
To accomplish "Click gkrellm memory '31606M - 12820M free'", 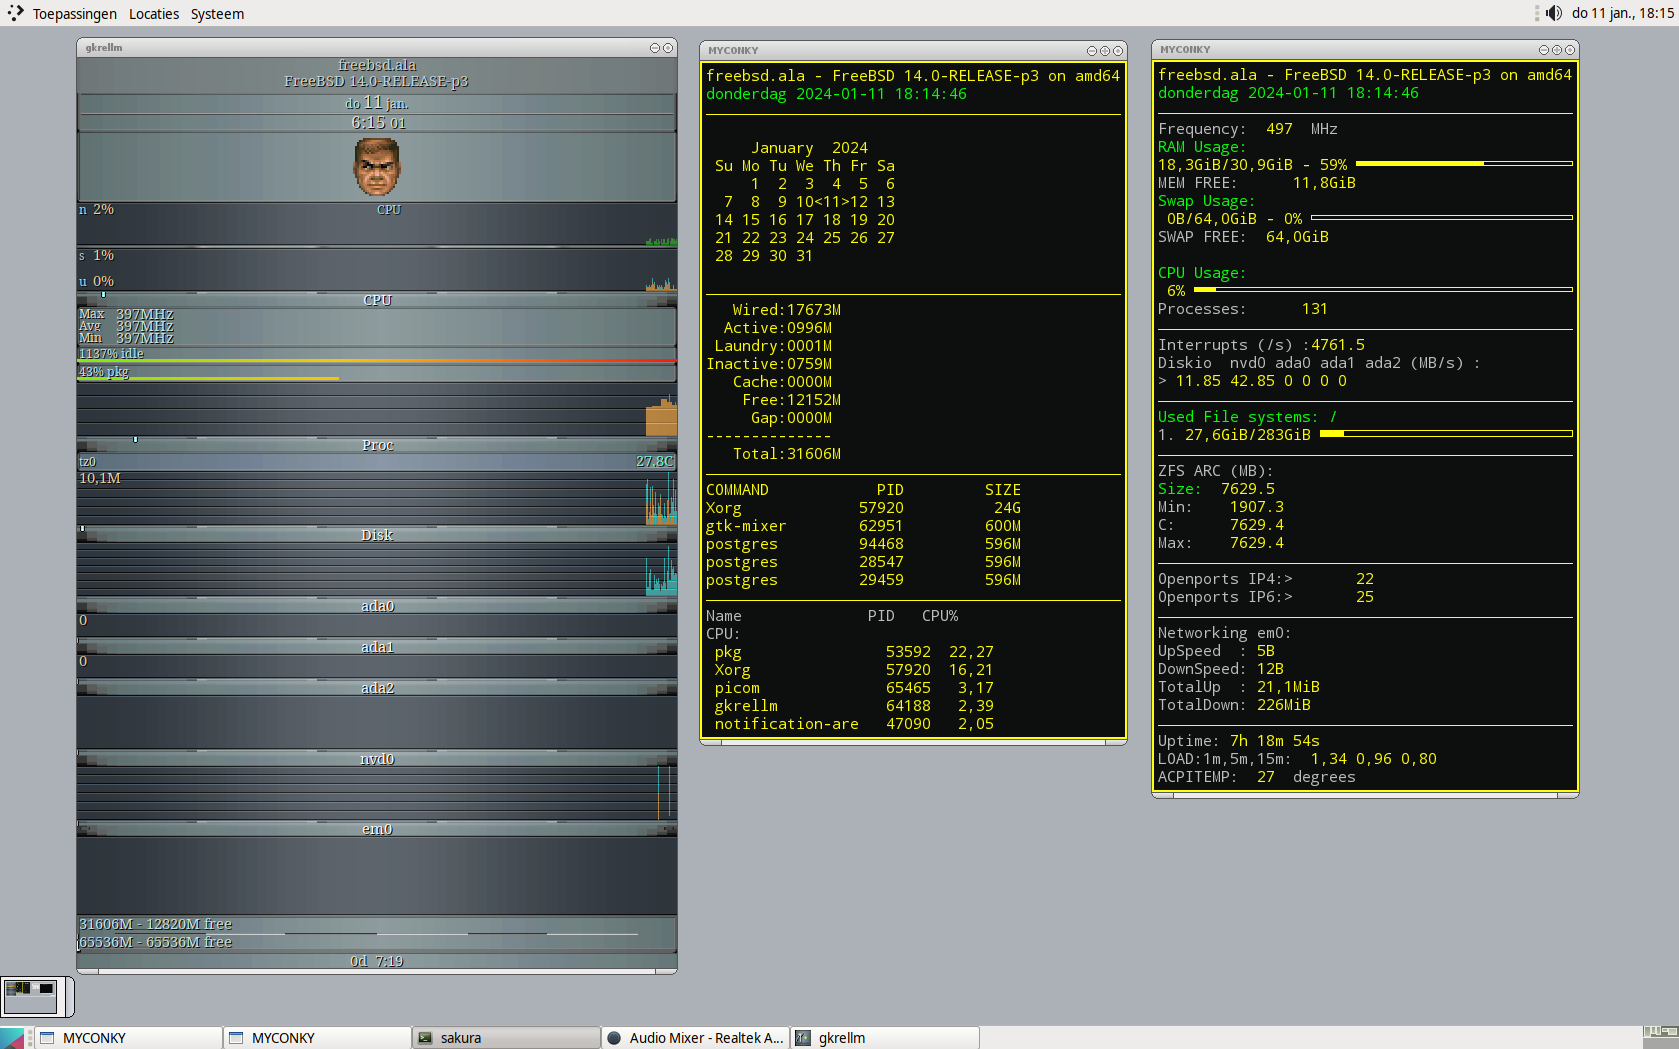I will [x=155, y=924].
